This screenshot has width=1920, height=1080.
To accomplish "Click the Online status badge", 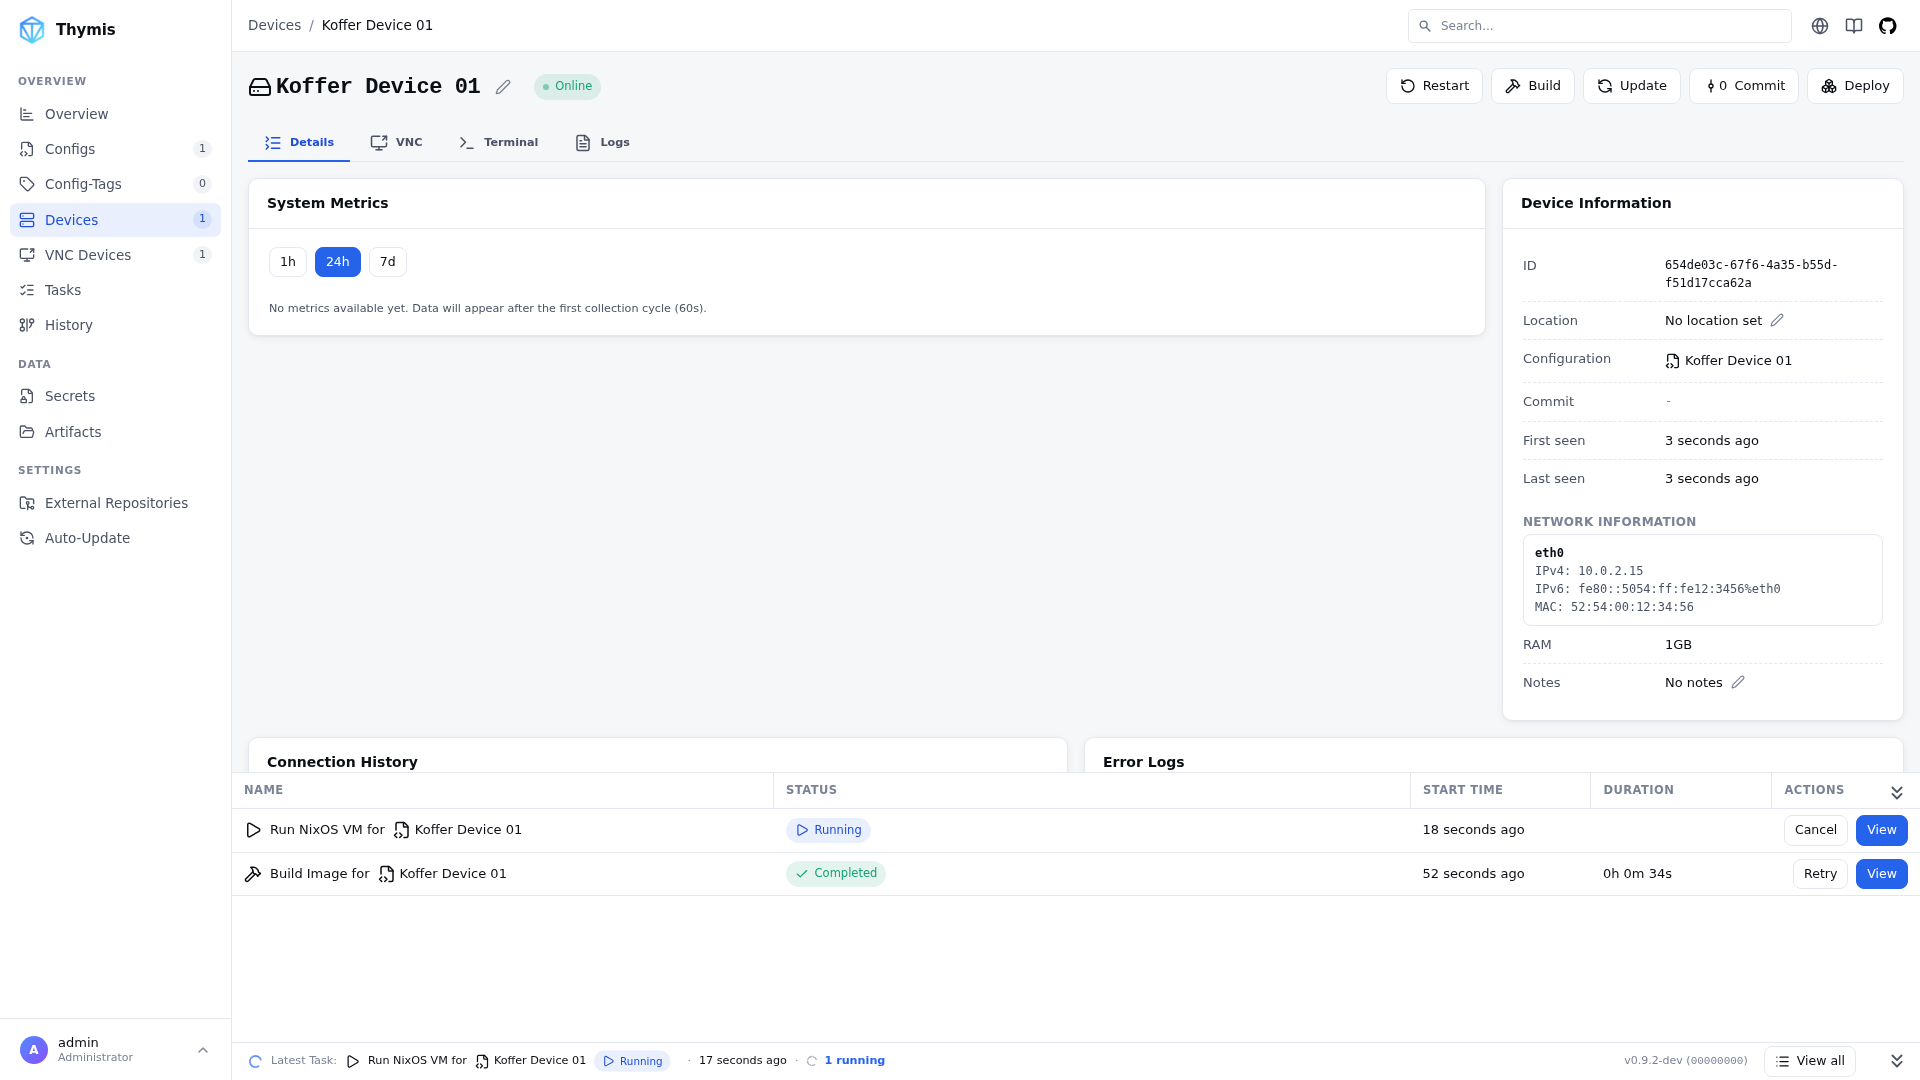I will 567,87.
